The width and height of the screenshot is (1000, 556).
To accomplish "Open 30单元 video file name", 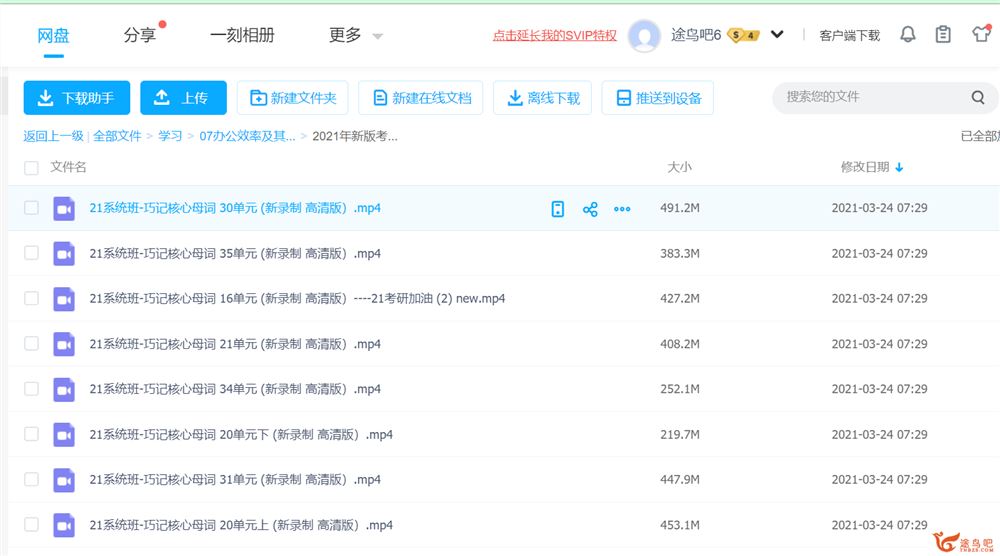I will [x=235, y=208].
